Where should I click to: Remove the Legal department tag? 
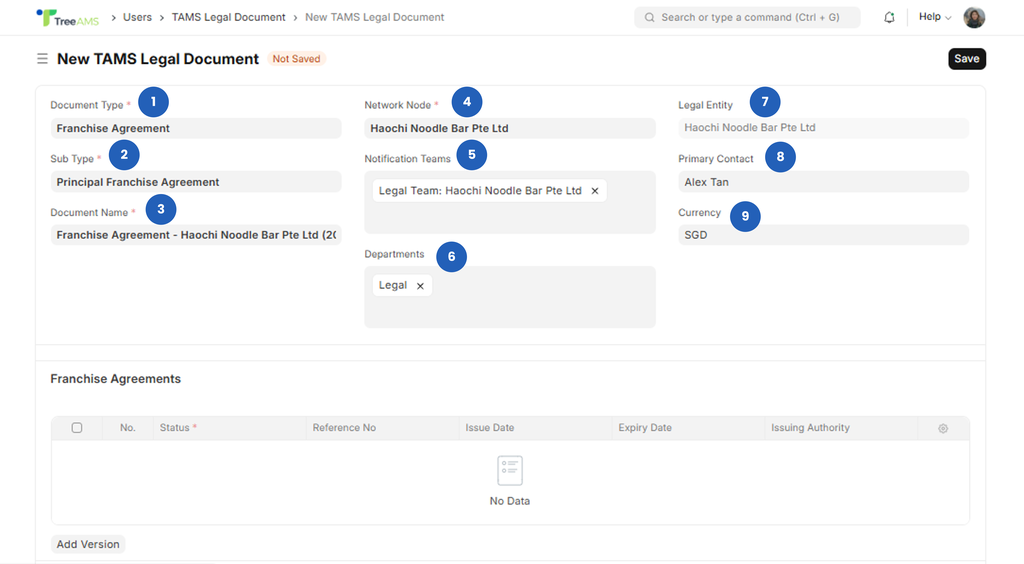[x=420, y=286]
